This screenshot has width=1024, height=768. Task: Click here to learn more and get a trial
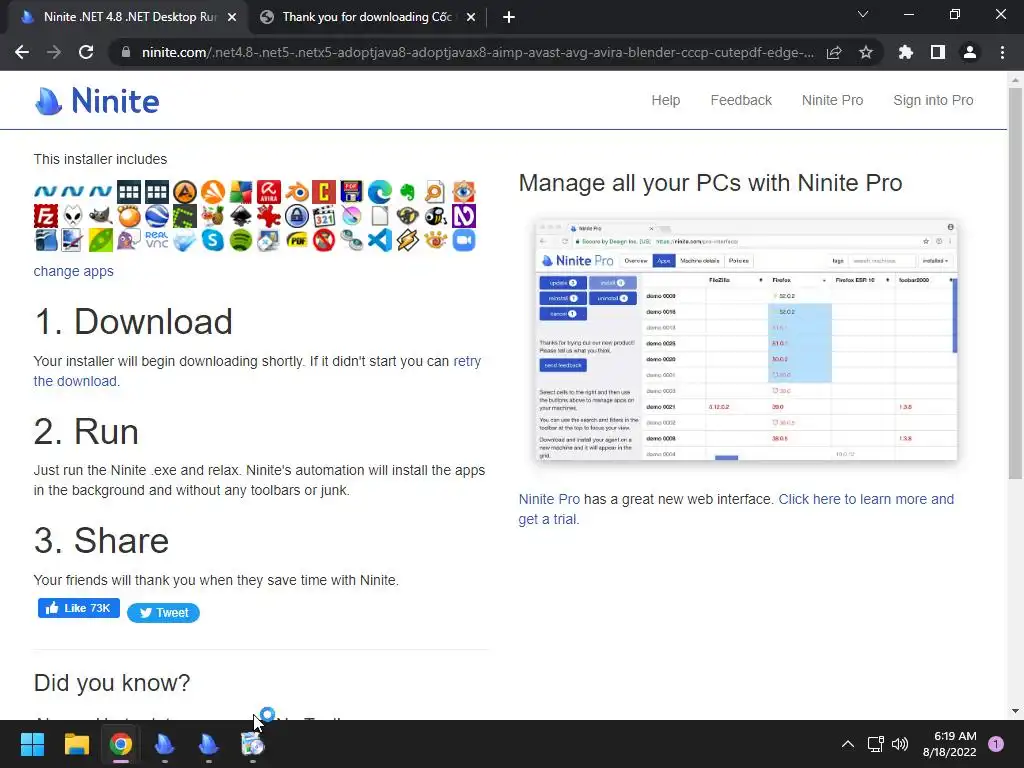[866, 499]
